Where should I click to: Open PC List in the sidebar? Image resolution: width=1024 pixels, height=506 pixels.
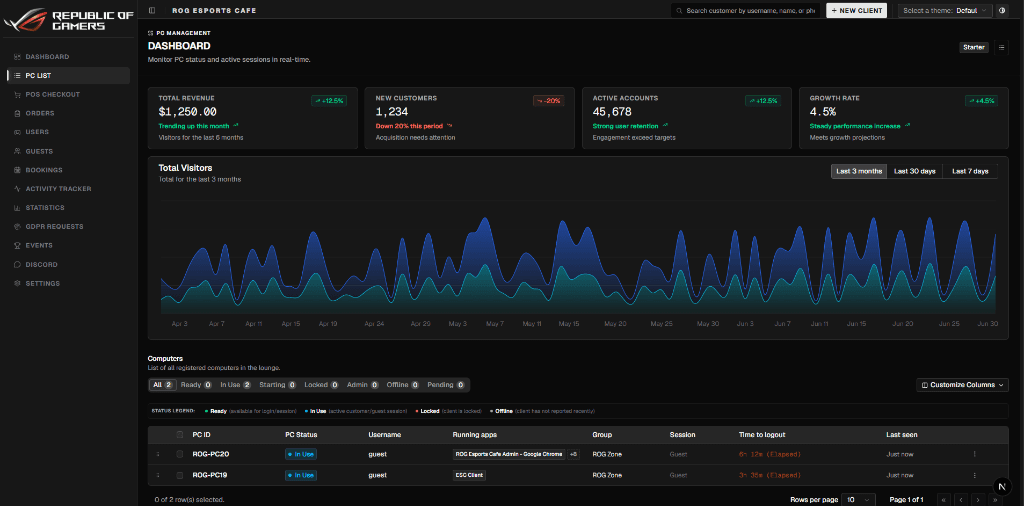click(69, 76)
